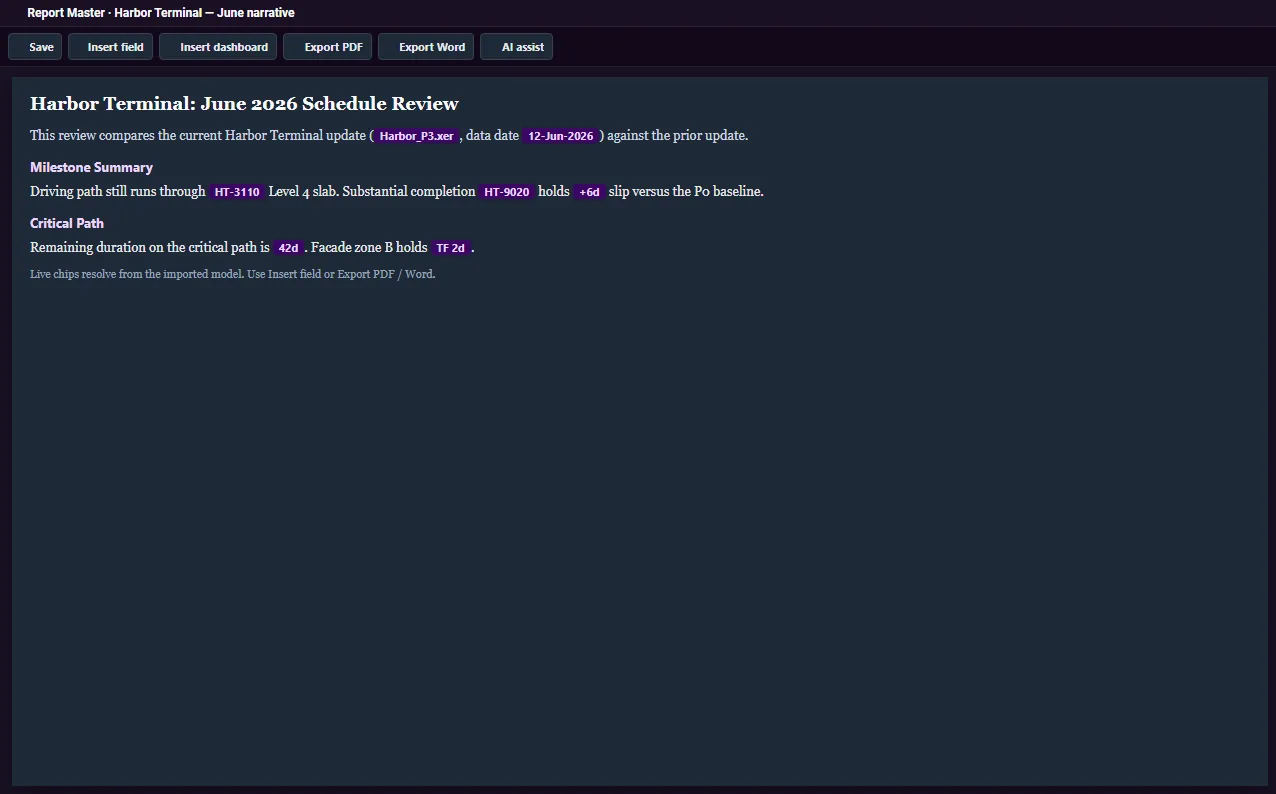Select the TF 2d float chip
1276x794 pixels.
click(x=451, y=248)
